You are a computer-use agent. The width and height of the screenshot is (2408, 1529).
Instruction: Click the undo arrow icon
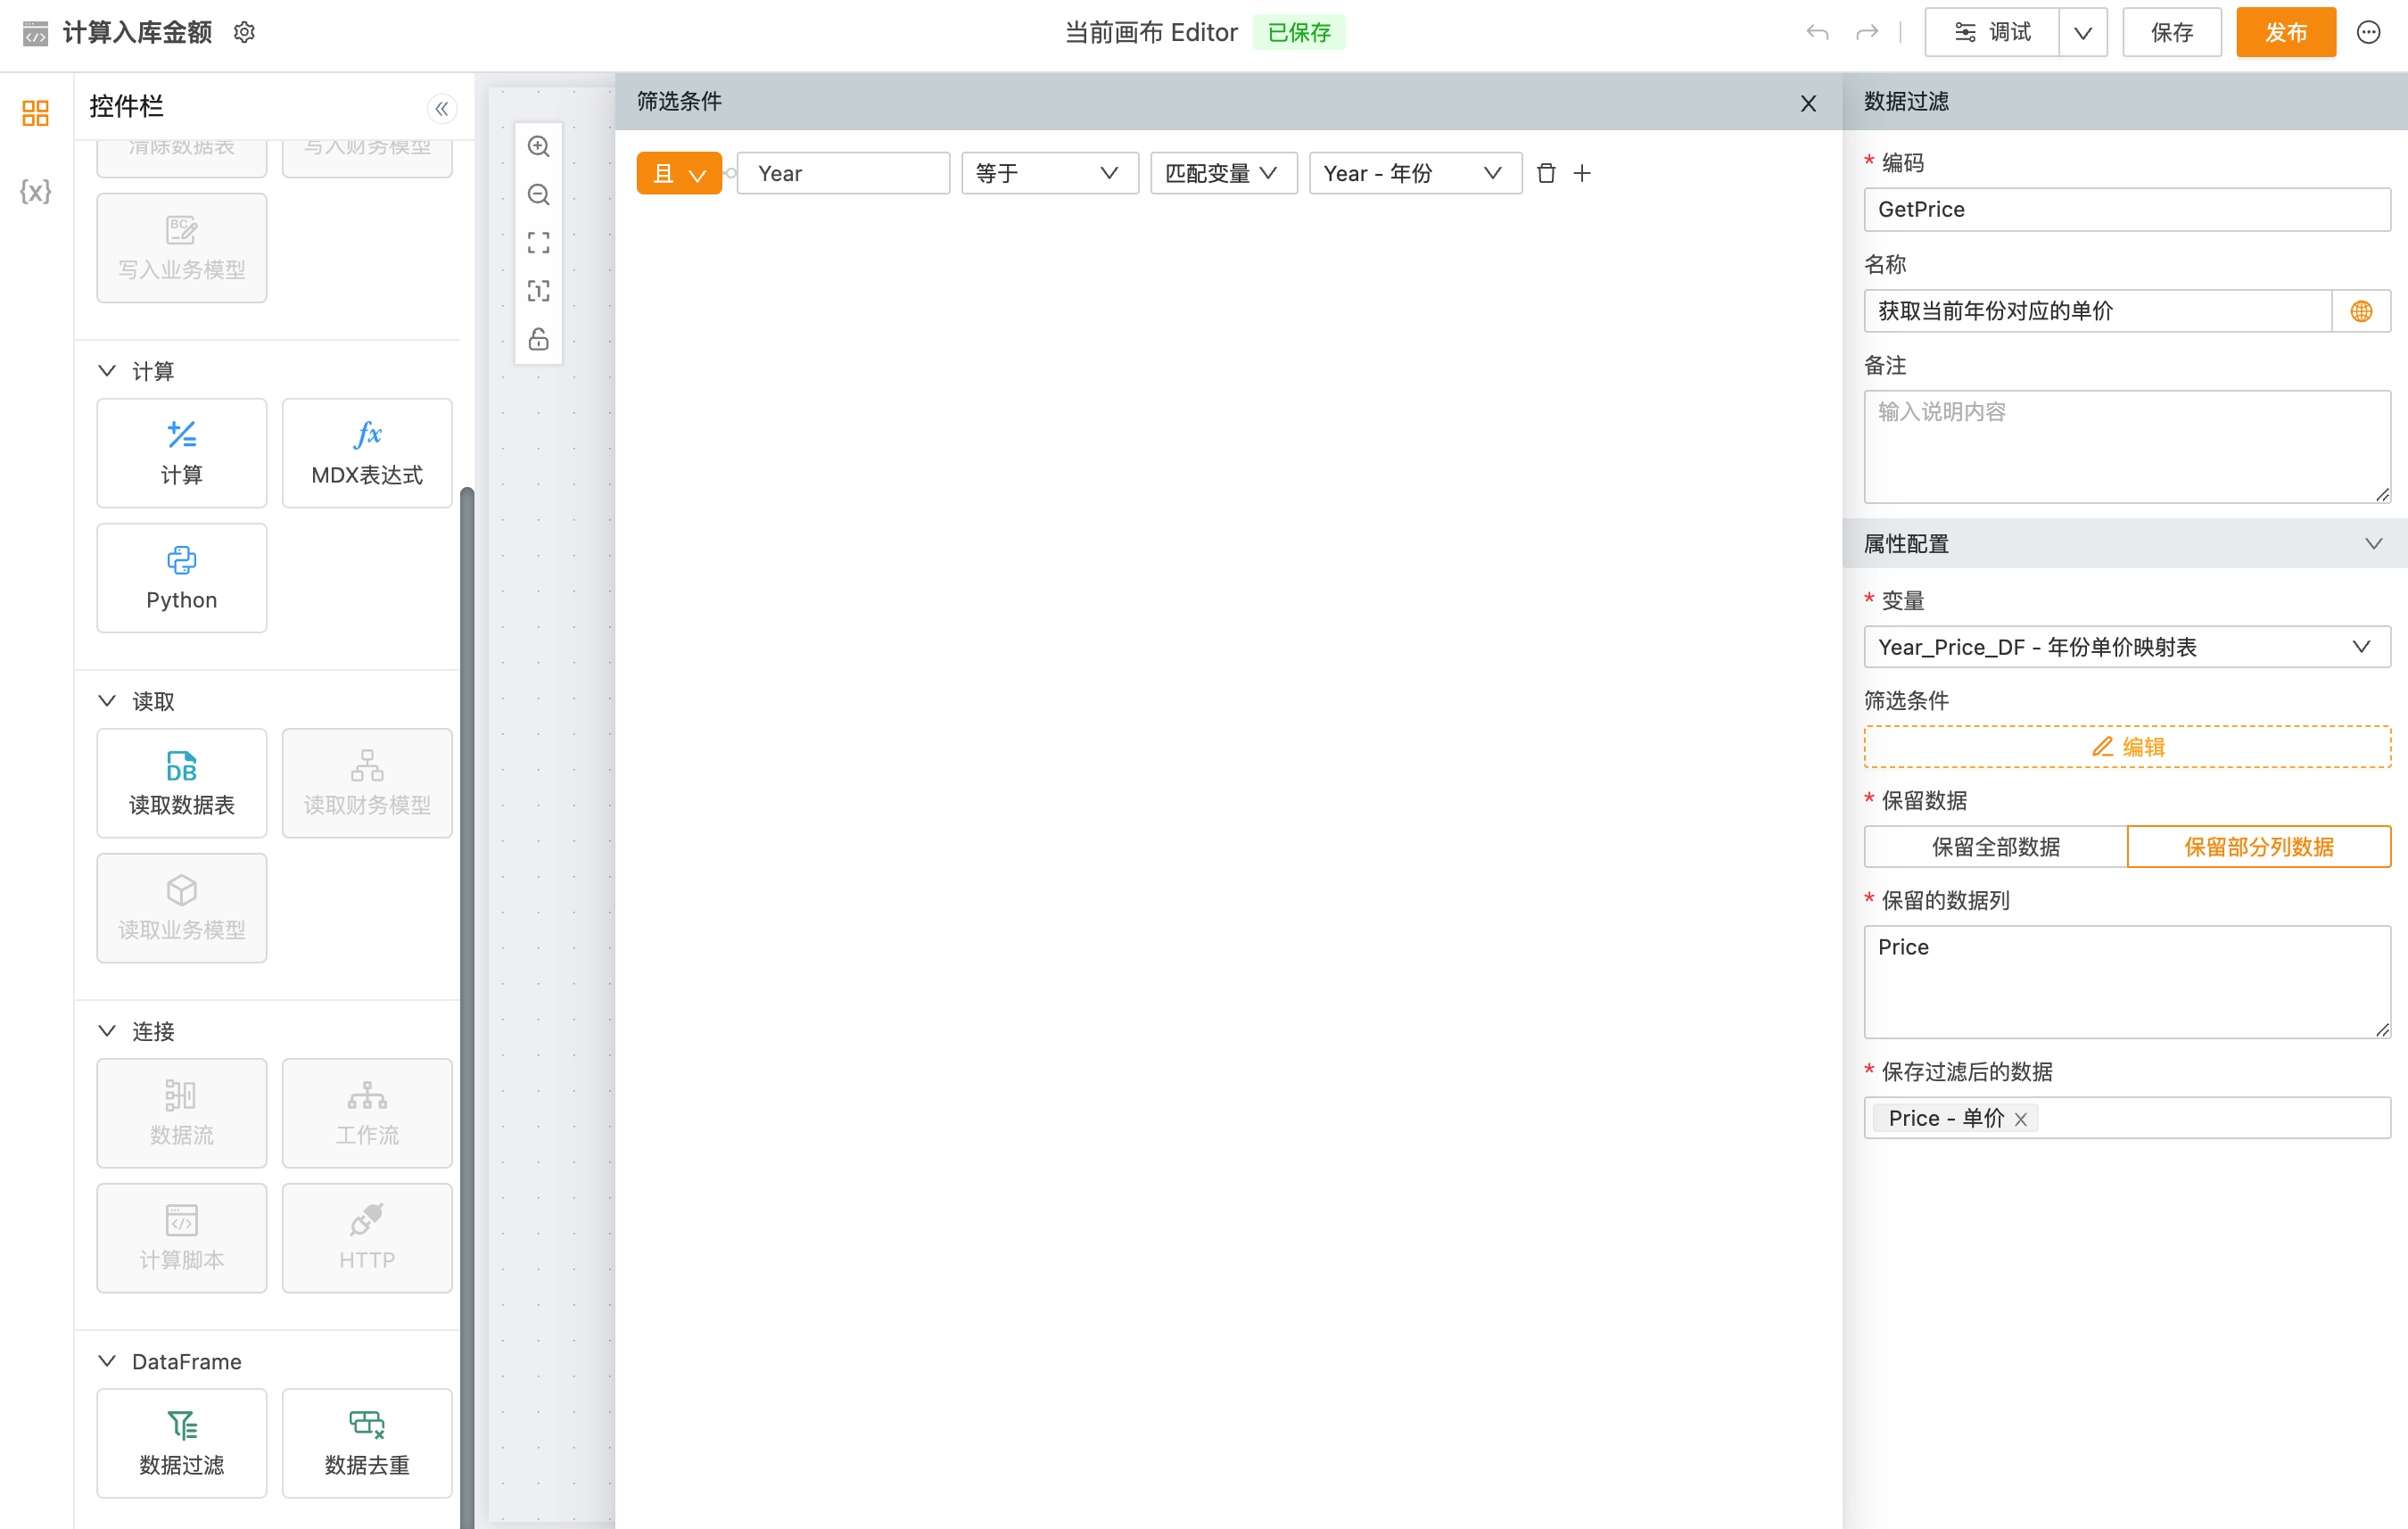[x=1817, y=32]
